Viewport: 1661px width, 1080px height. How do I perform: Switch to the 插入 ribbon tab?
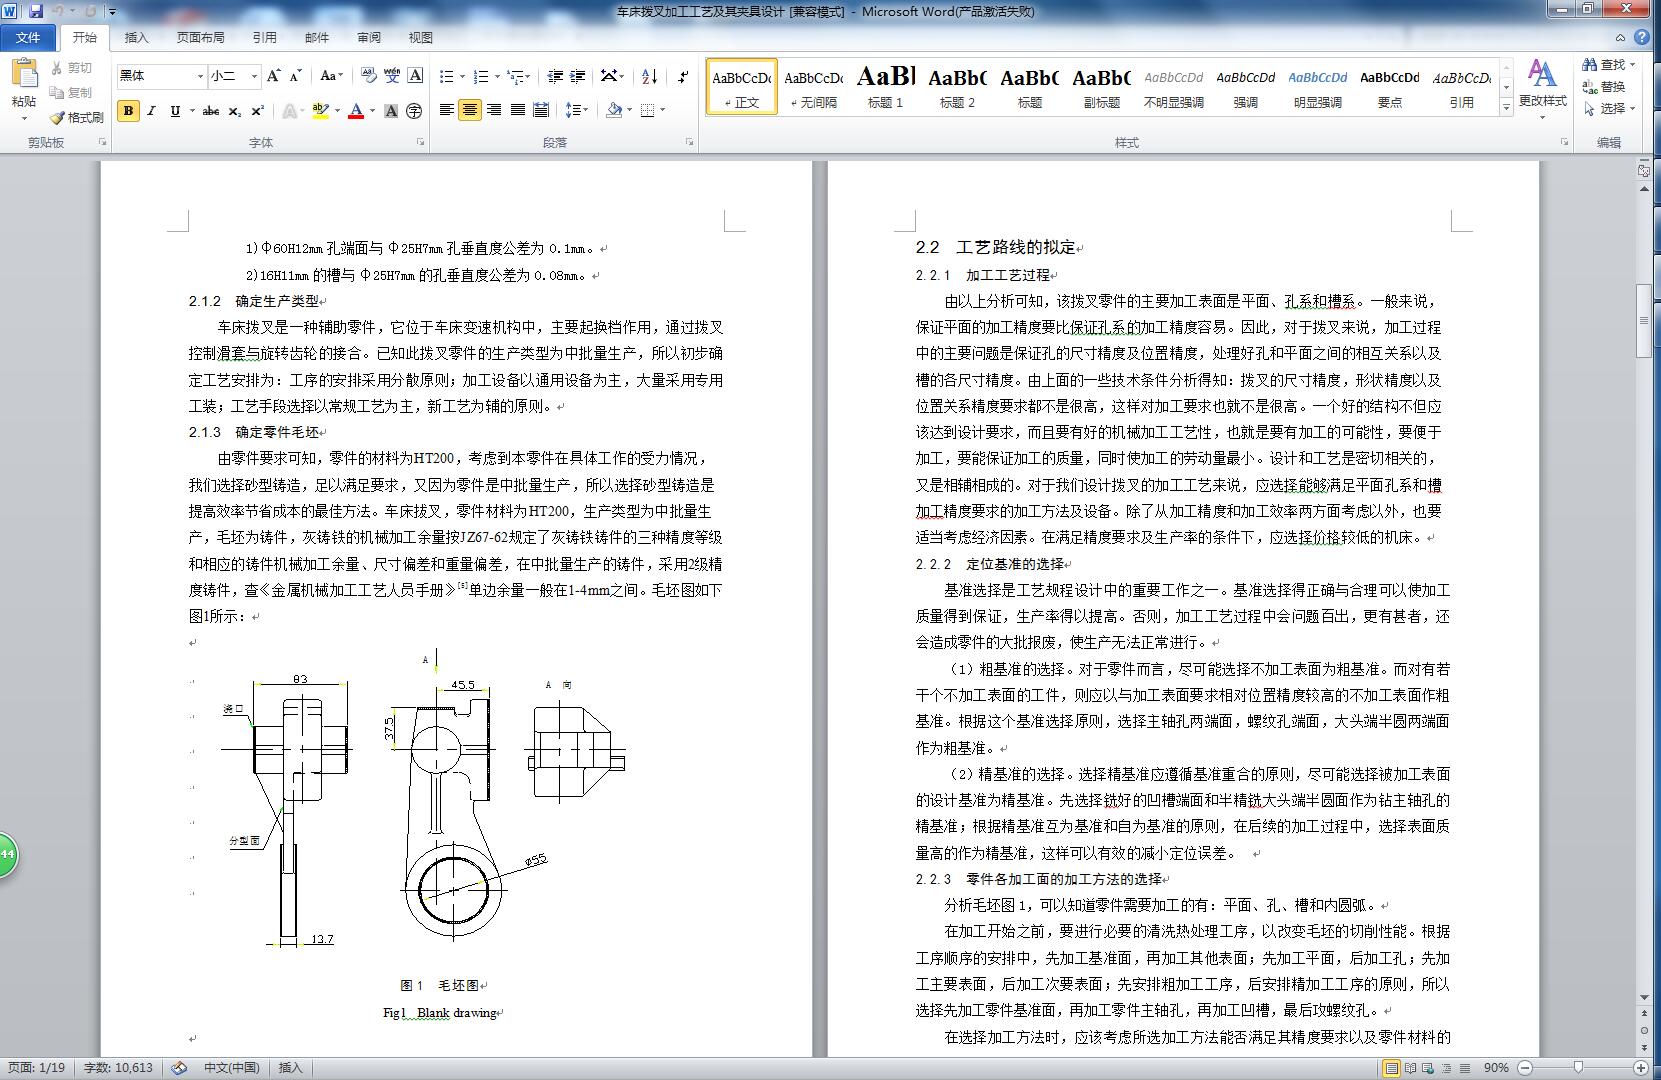click(x=135, y=37)
